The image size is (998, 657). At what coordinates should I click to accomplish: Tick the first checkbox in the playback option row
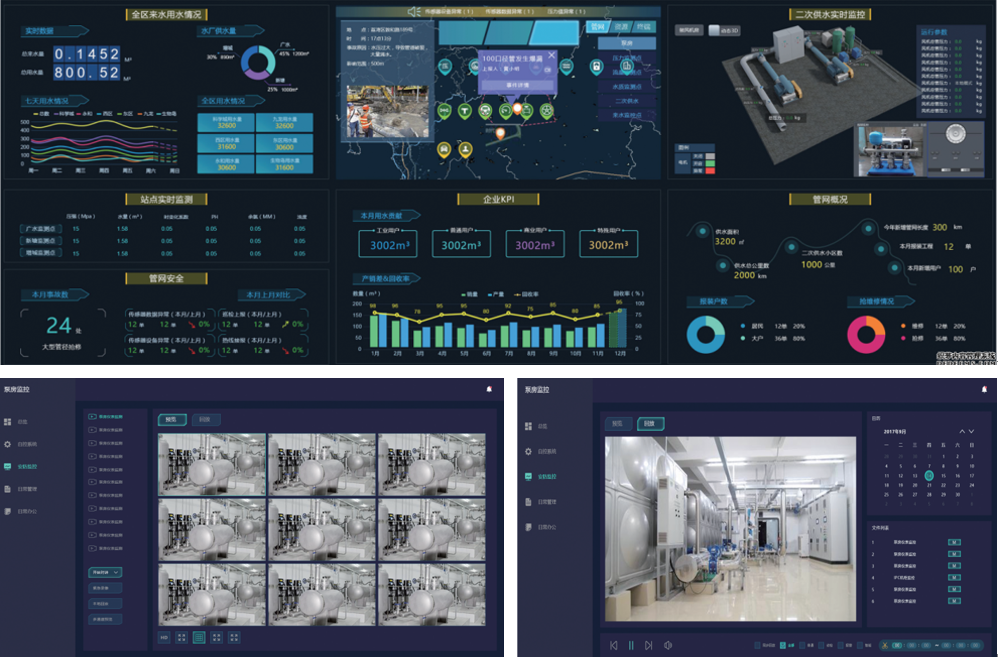click(756, 646)
